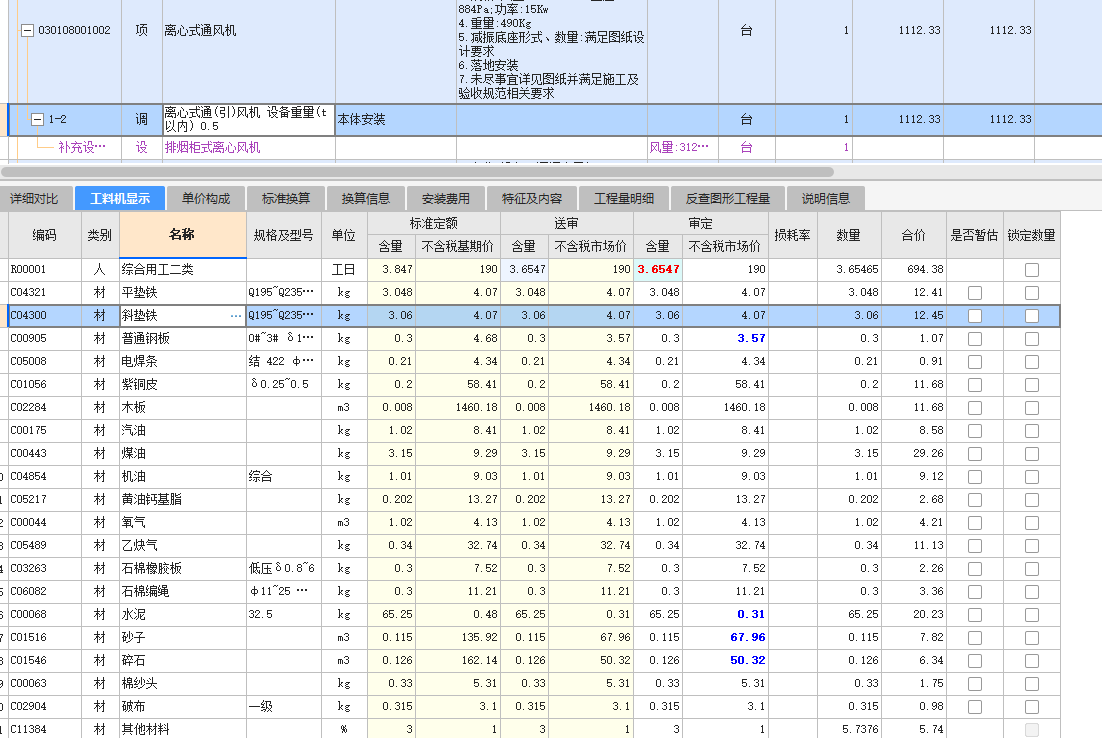Open the 单价构成 tab
The height and width of the screenshot is (738, 1102).
(206, 199)
